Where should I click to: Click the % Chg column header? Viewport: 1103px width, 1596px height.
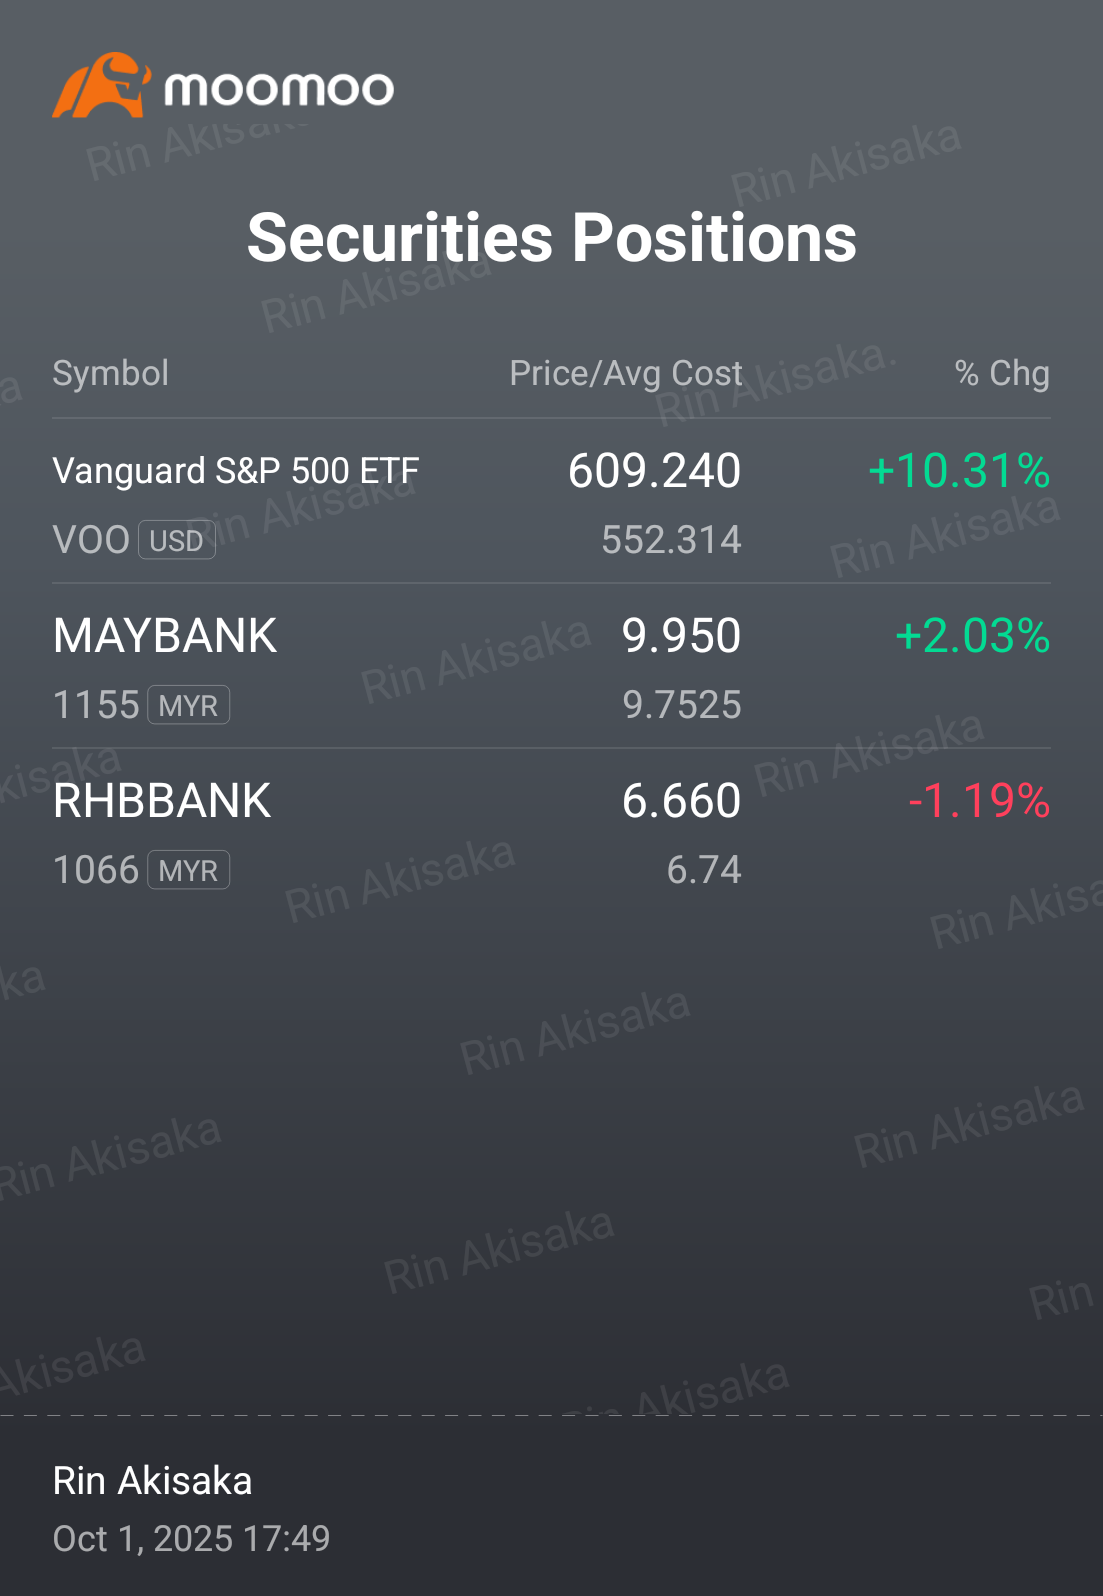(x=1002, y=373)
